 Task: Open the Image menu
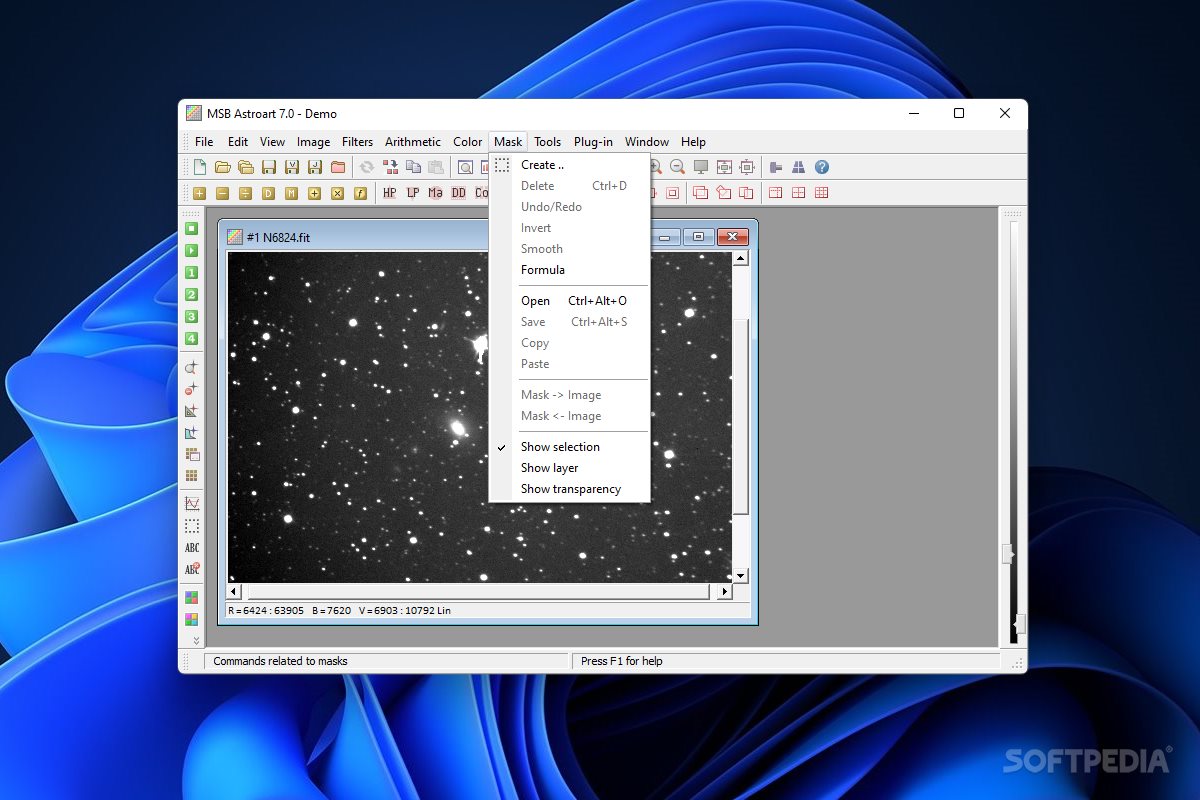click(x=313, y=142)
